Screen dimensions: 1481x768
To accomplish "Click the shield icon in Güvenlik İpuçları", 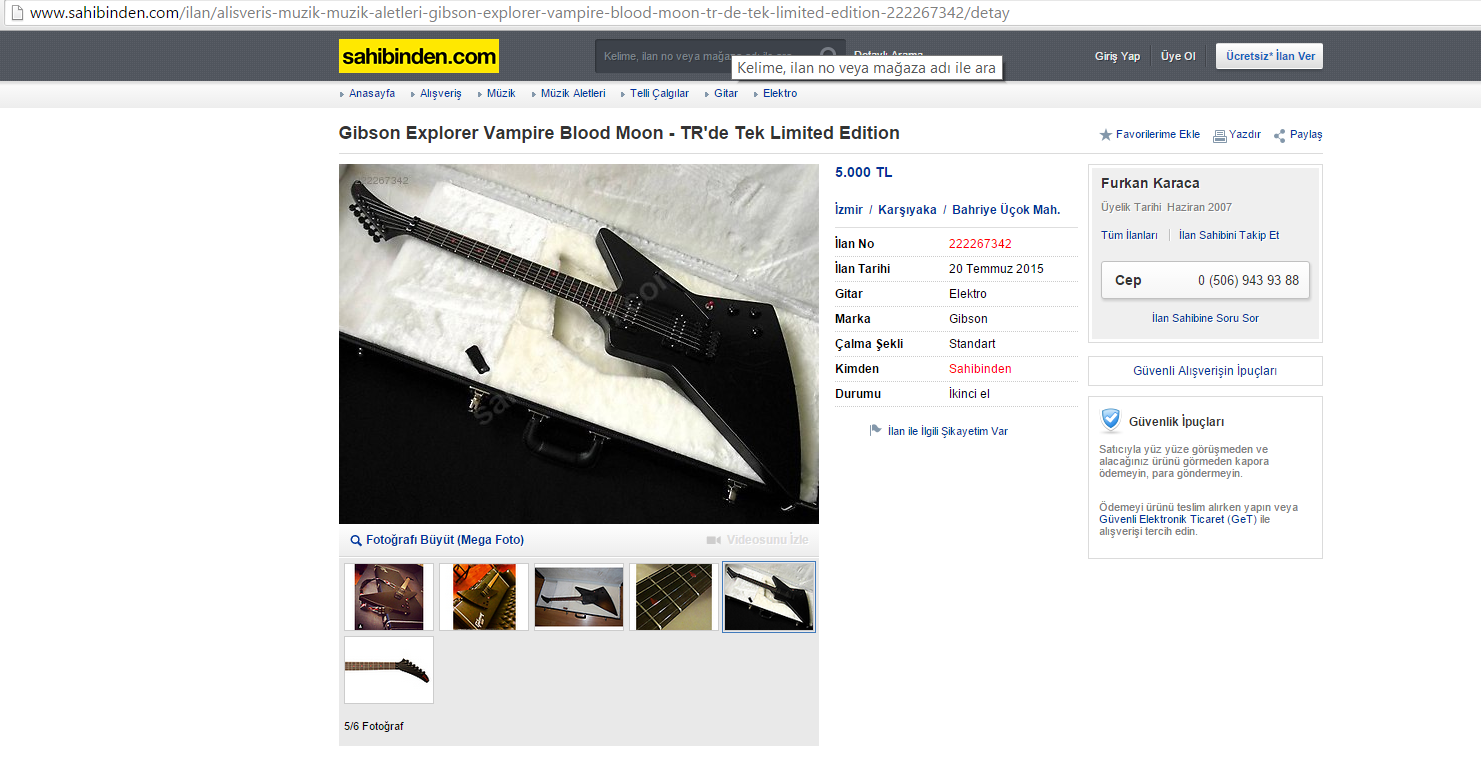I will click(1111, 419).
